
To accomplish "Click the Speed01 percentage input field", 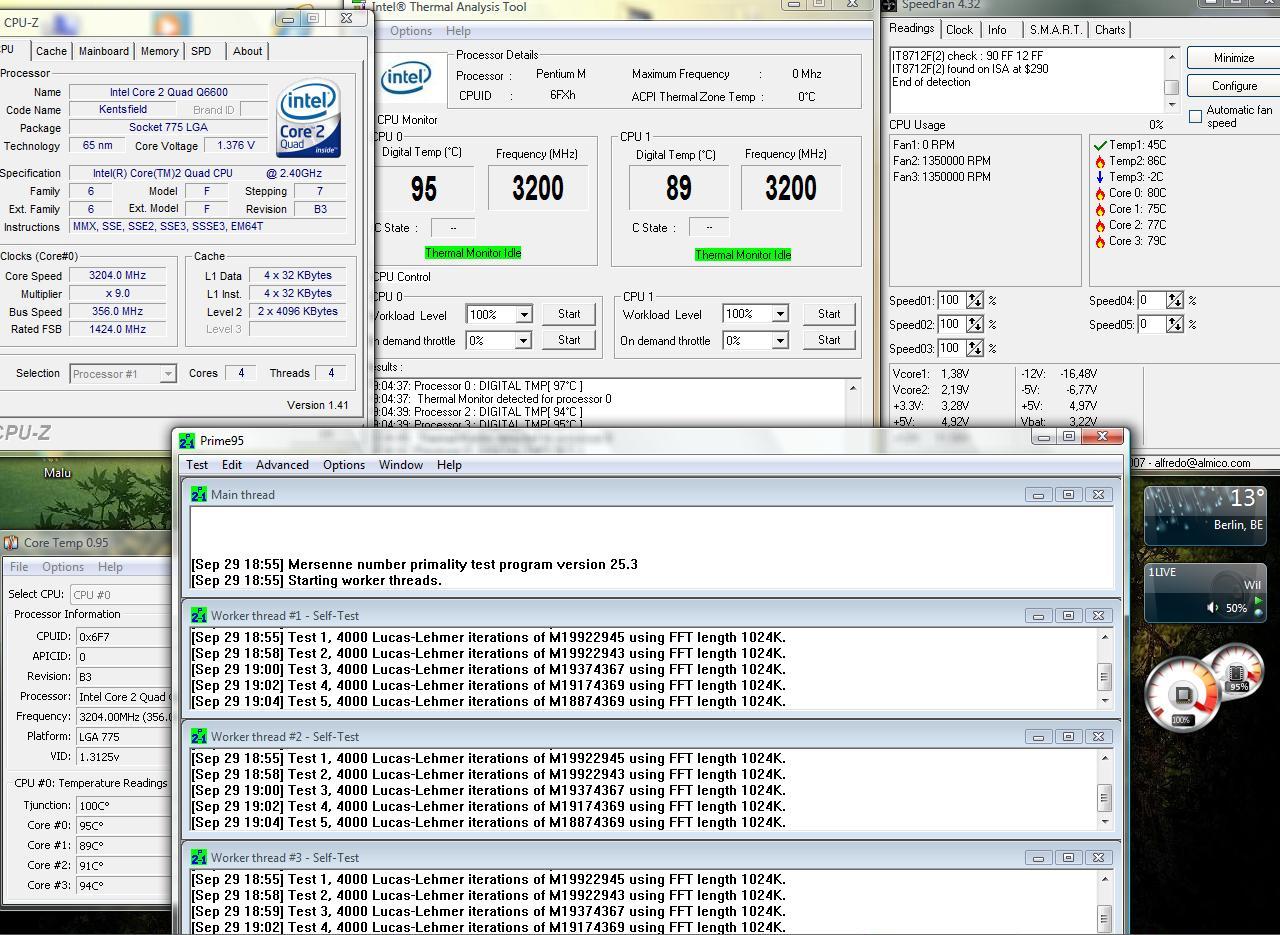I will [x=951, y=300].
